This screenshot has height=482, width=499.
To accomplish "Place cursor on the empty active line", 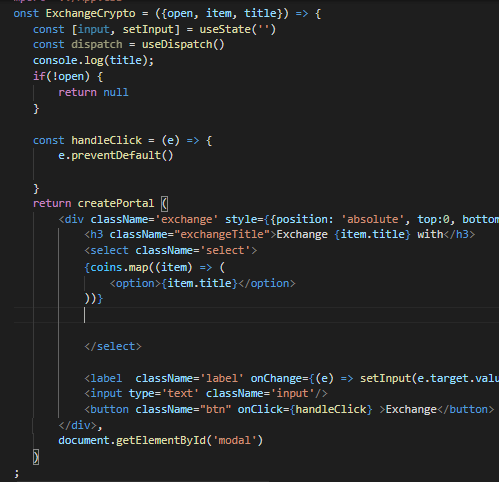I will click(x=257, y=315).
